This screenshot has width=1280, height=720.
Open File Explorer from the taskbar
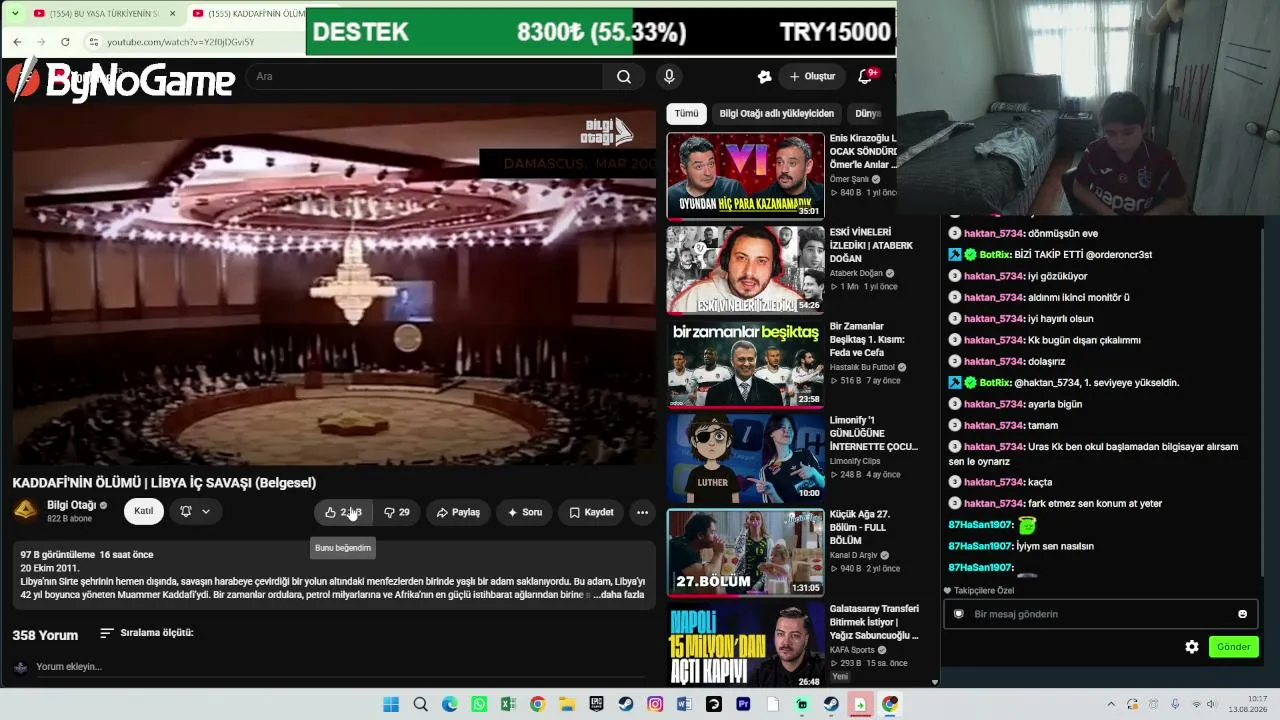coord(567,704)
